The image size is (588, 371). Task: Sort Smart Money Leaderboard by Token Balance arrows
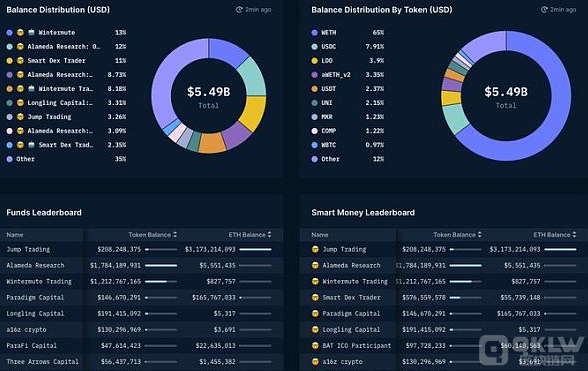tap(480, 235)
